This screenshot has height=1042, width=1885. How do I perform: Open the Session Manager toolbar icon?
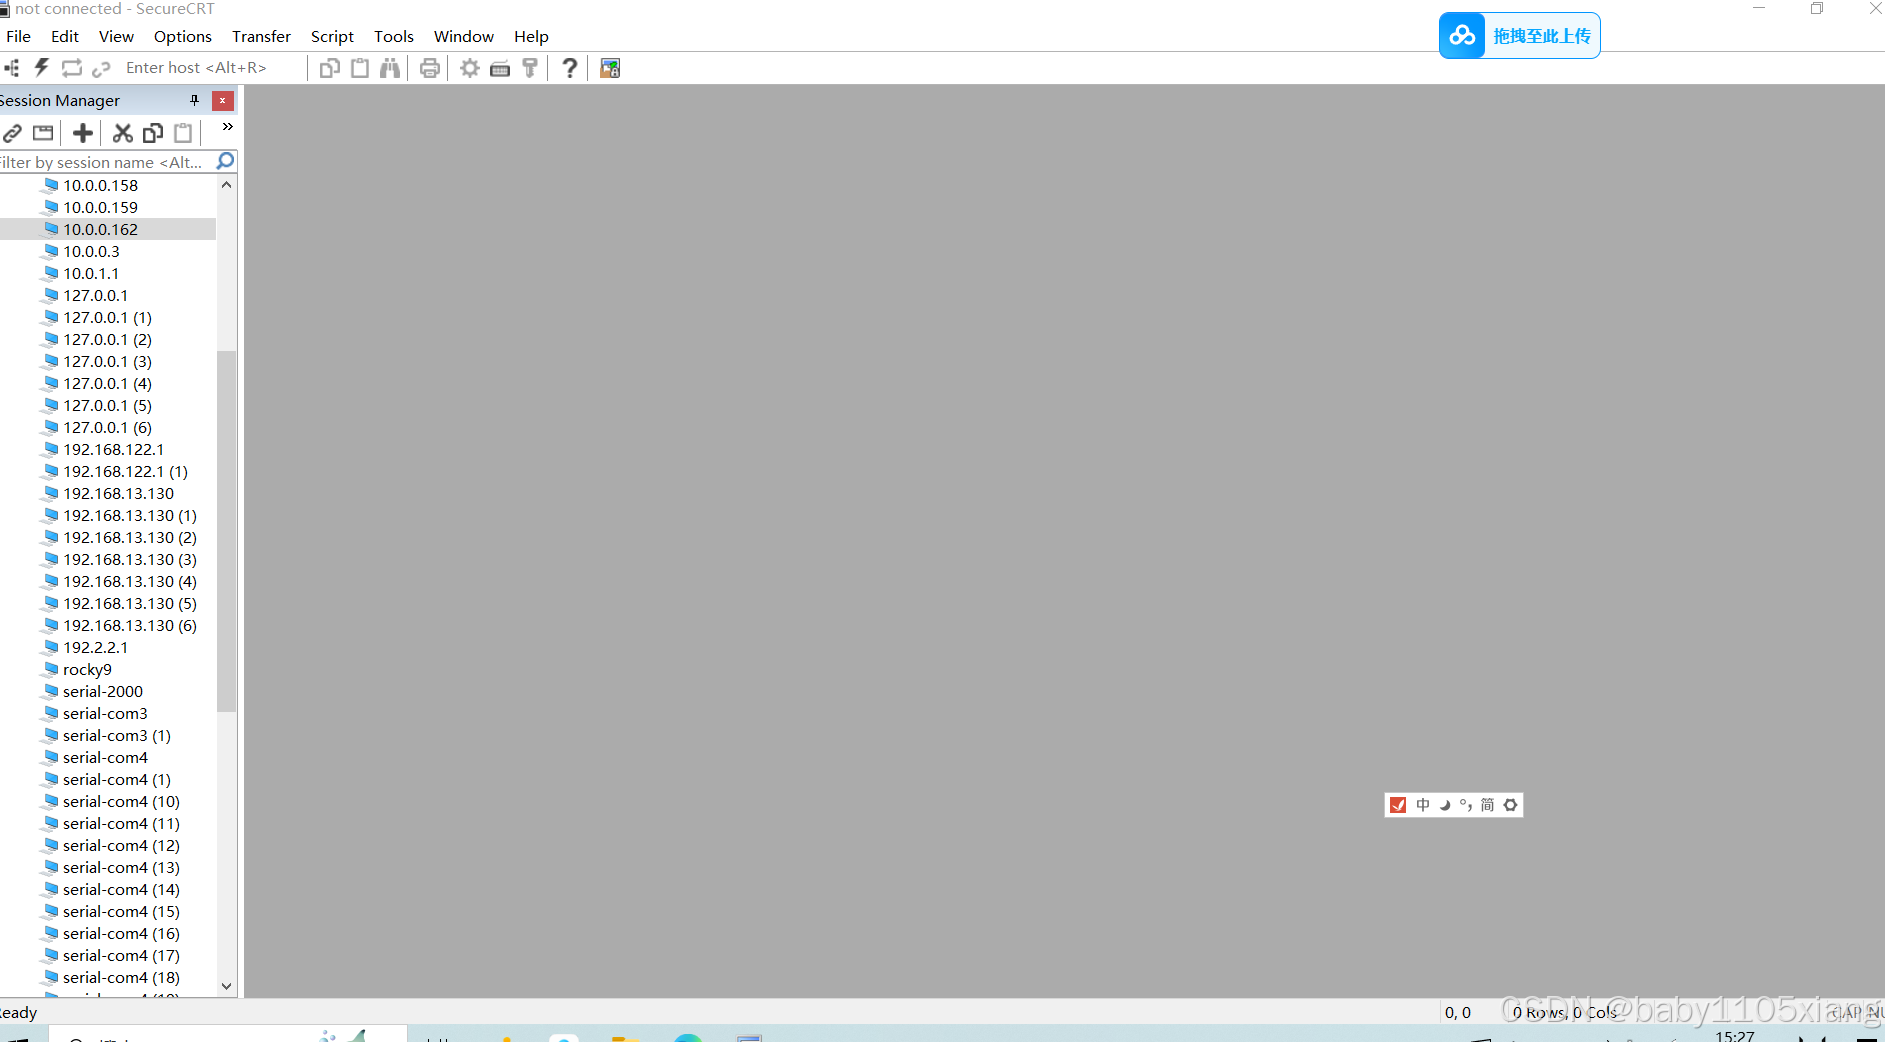point(11,68)
